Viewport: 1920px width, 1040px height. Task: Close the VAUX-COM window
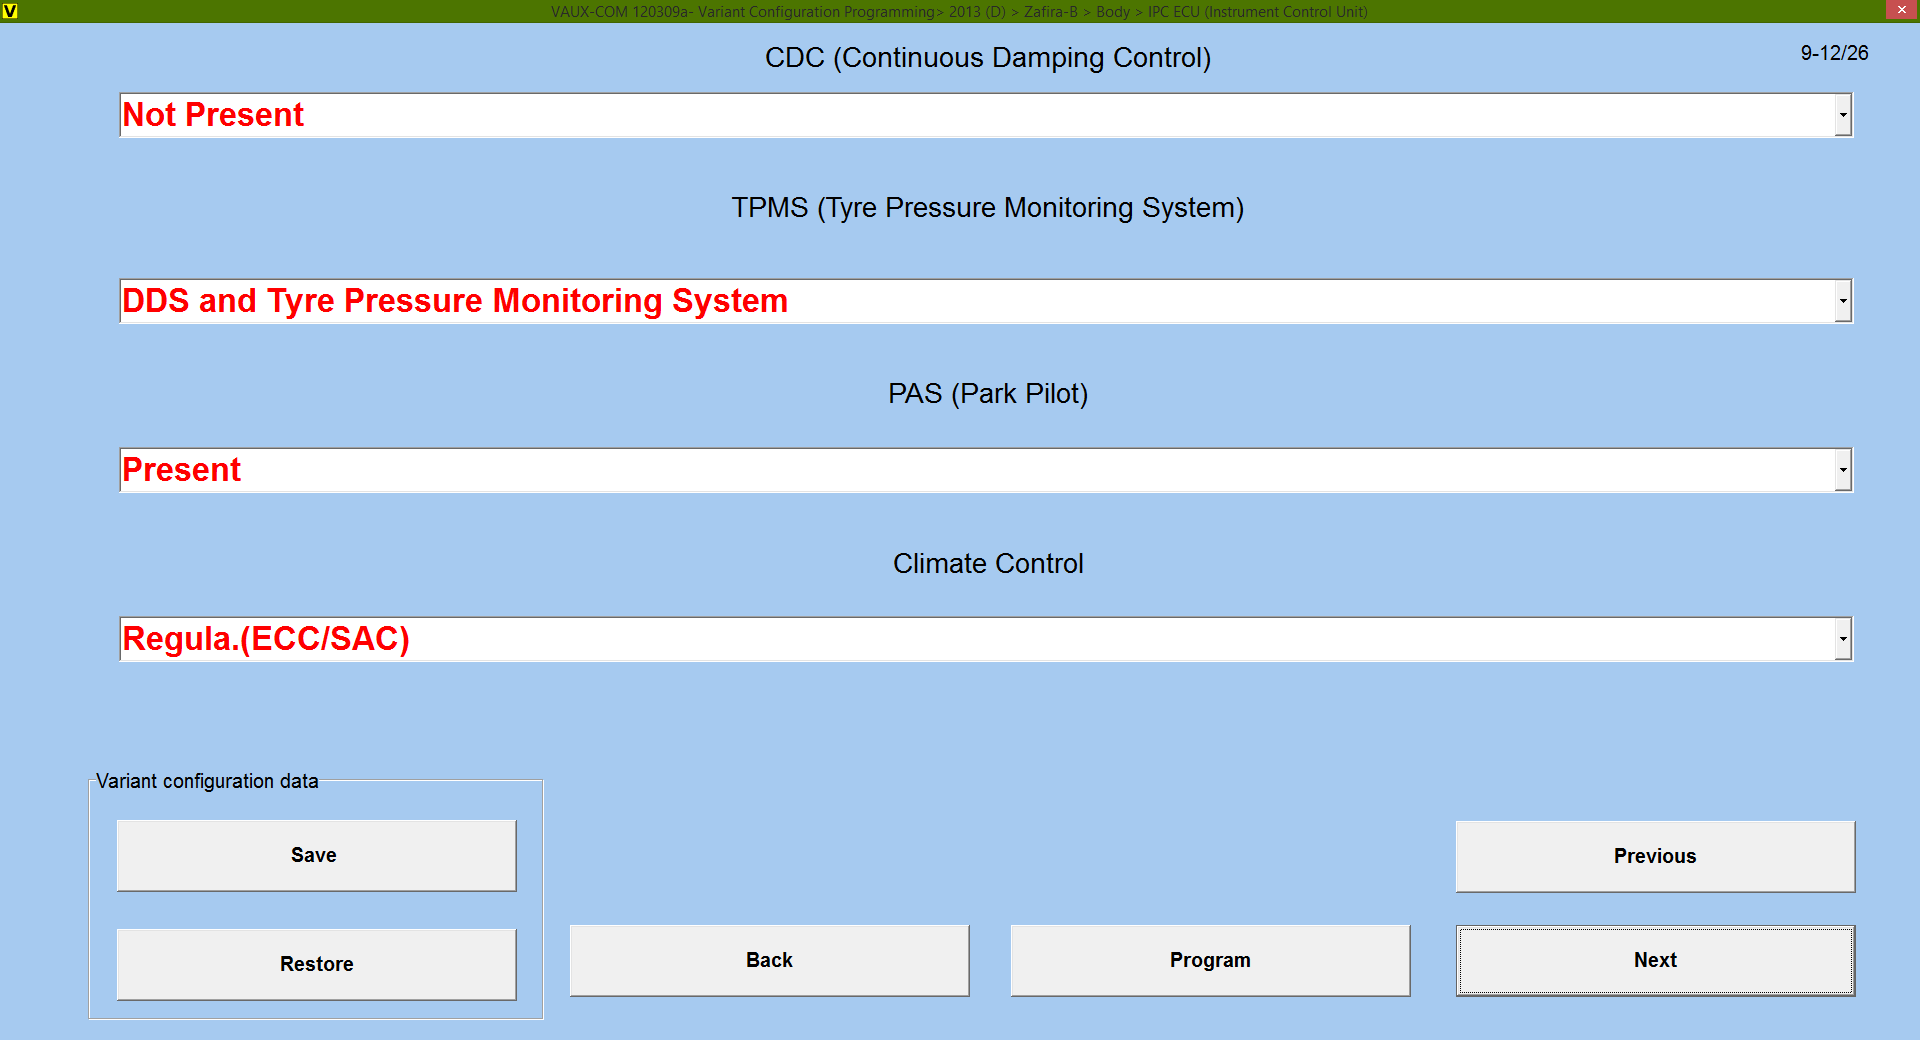pos(1901,10)
